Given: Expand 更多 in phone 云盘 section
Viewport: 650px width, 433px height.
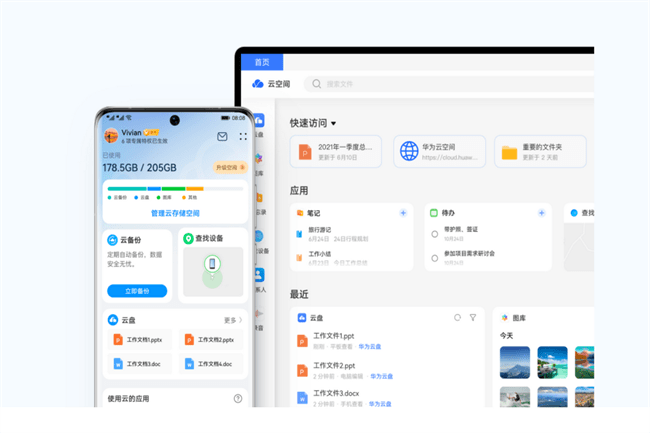Looking at the screenshot, I should click(231, 320).
